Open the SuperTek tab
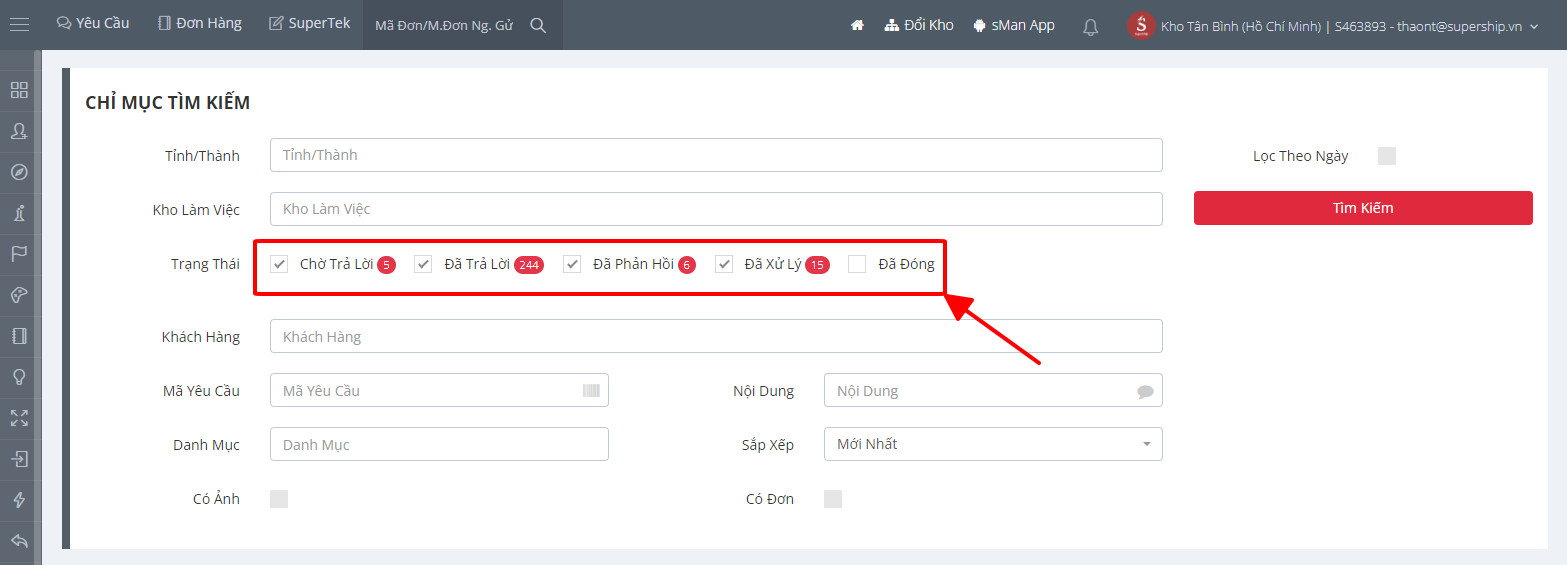 click(310, 23)
